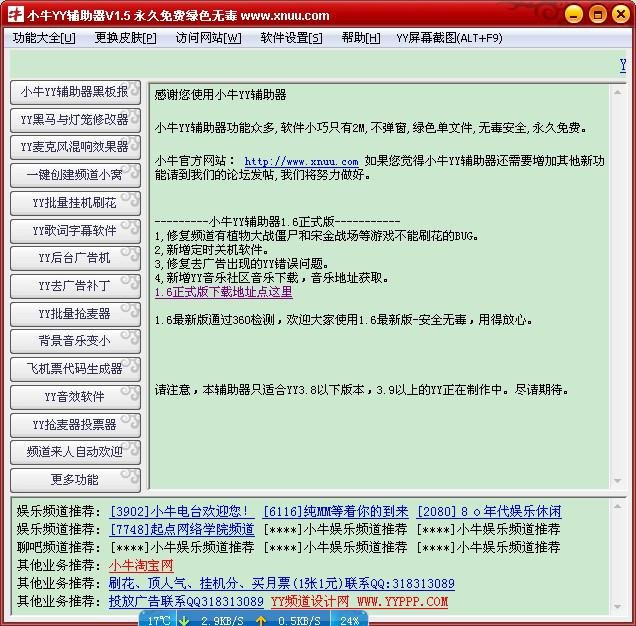Viewport: 636px width, 626px height.
Task: Click the orange upload arrow icon
Action: 261,621
